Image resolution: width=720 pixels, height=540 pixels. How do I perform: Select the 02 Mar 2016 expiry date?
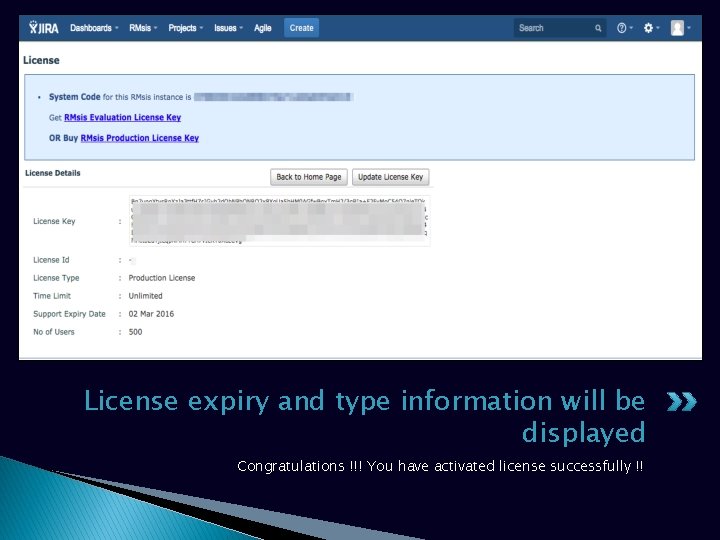tap(151, 314)
